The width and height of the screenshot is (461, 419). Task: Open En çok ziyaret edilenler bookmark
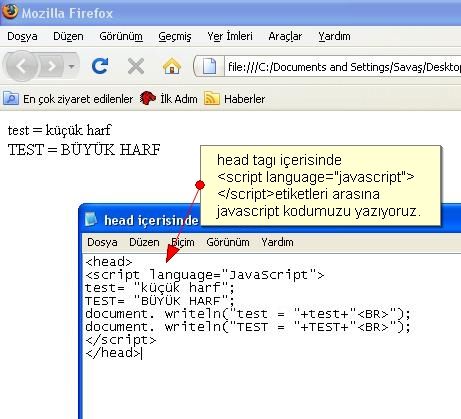[78, 99]
